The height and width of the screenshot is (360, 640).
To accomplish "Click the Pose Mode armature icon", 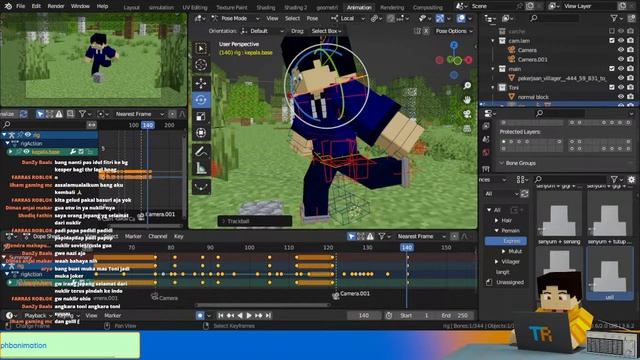I will [x=215, y=18].
